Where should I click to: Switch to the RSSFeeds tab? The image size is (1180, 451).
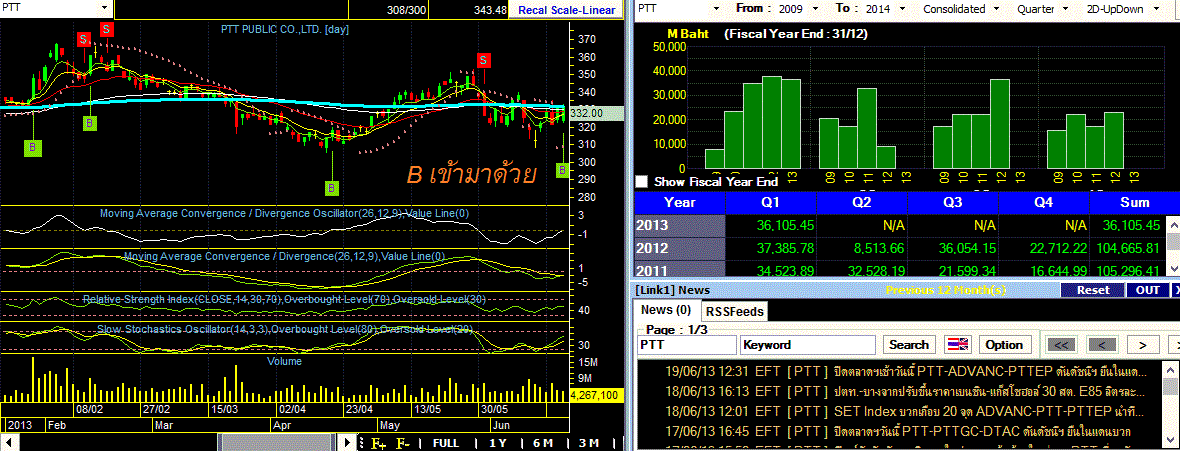734,311
